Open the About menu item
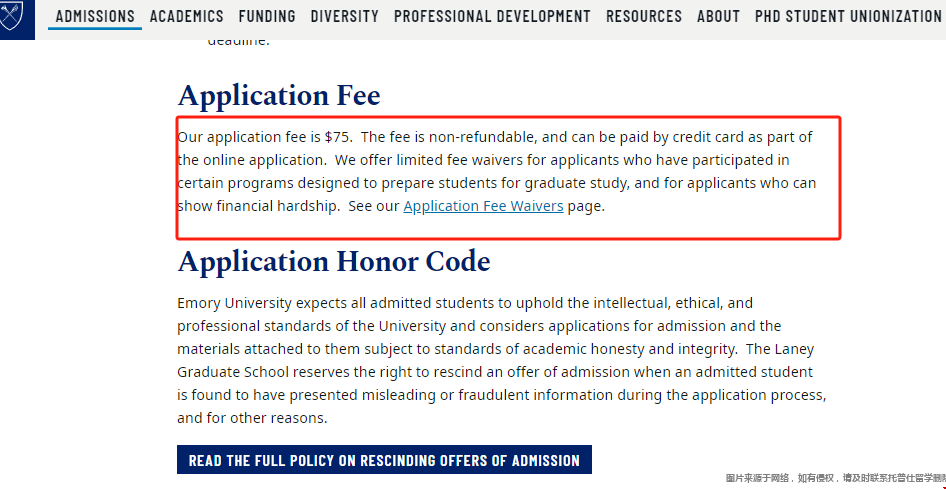946x489 pixels. click(x=718, y=16)
